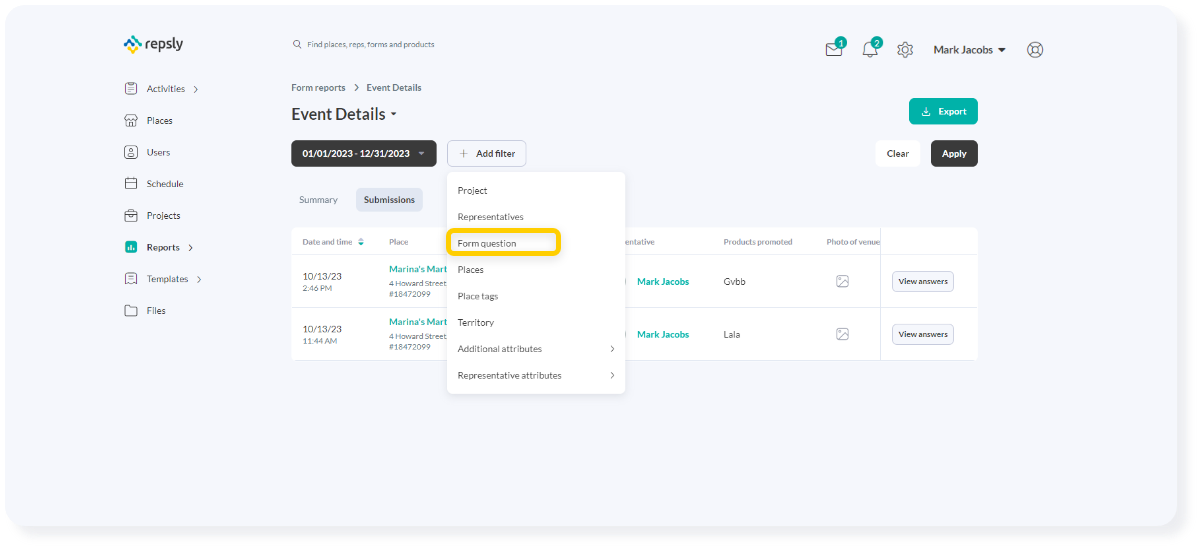
Task: Expand the Templates submenu chevron
Action: click(199, 280)
